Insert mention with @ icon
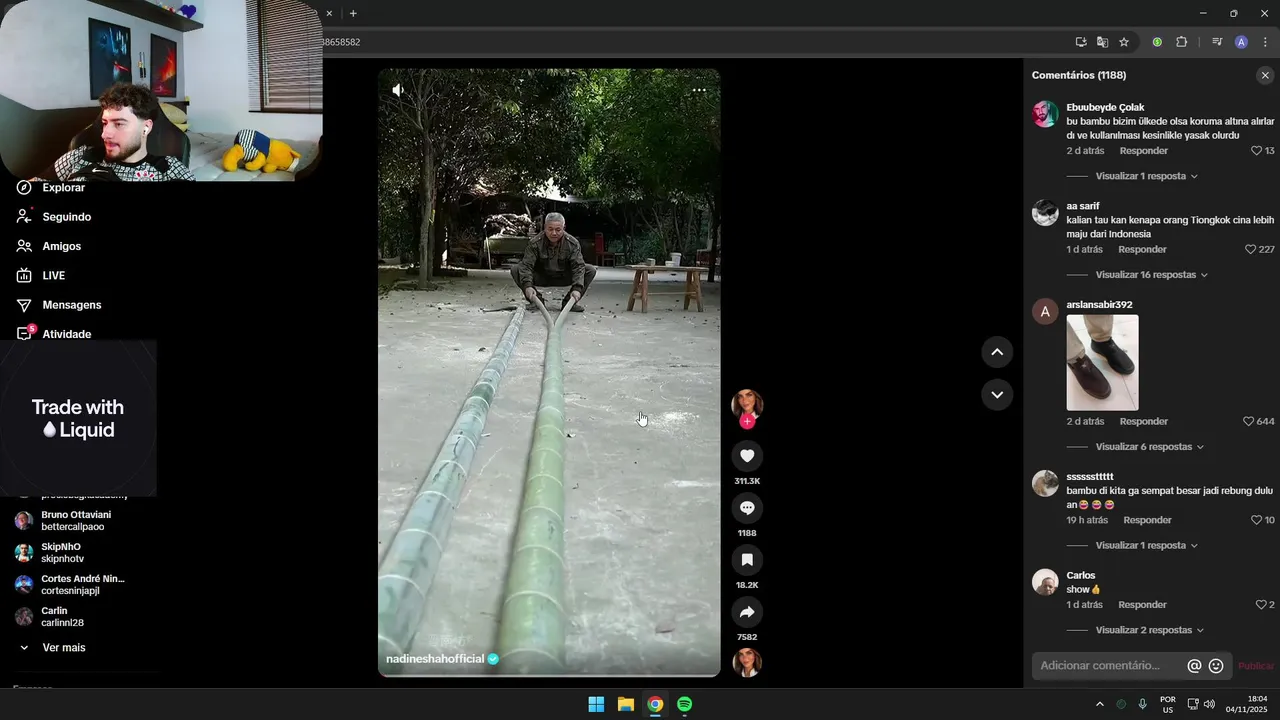The height and width of the screenshot is (720, 1280). point(1194,666)
